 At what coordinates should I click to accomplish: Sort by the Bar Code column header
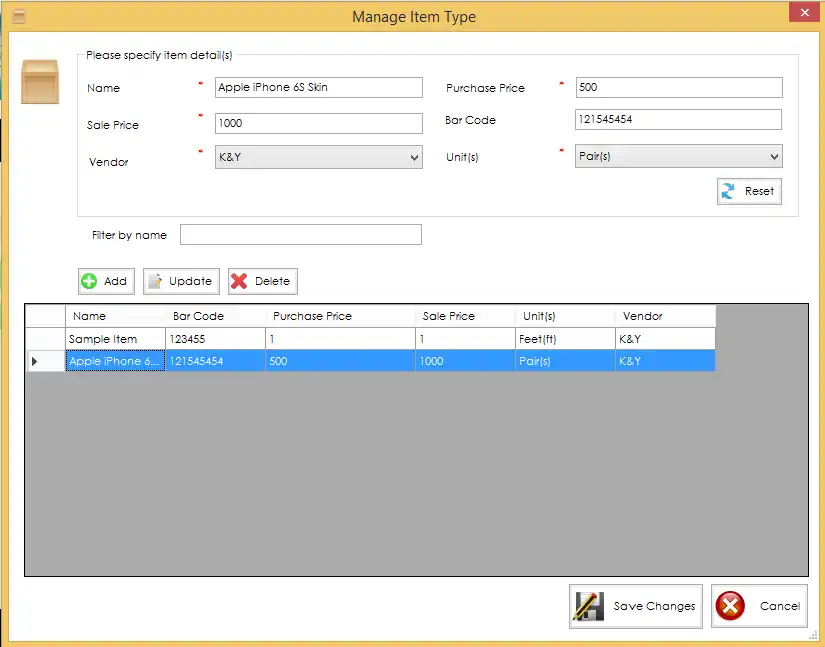coord(215,316)
